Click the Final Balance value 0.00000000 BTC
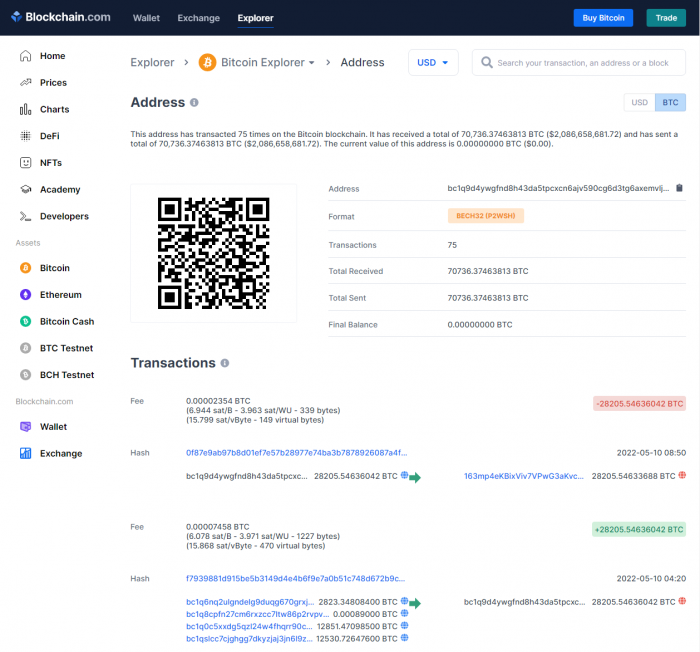The image size is (700, 652). click(480, 325)
